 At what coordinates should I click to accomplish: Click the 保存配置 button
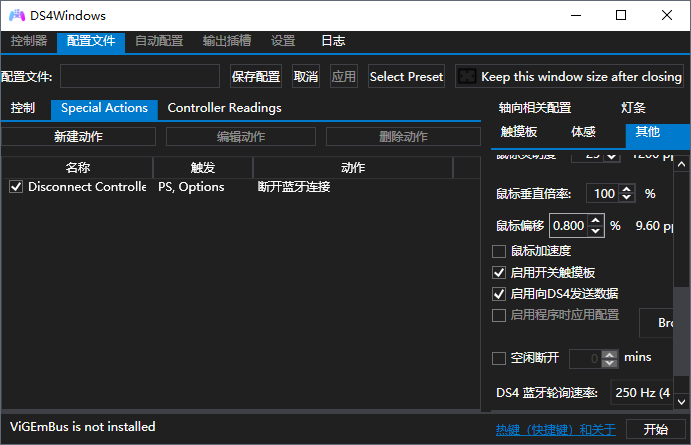(256, 76)
